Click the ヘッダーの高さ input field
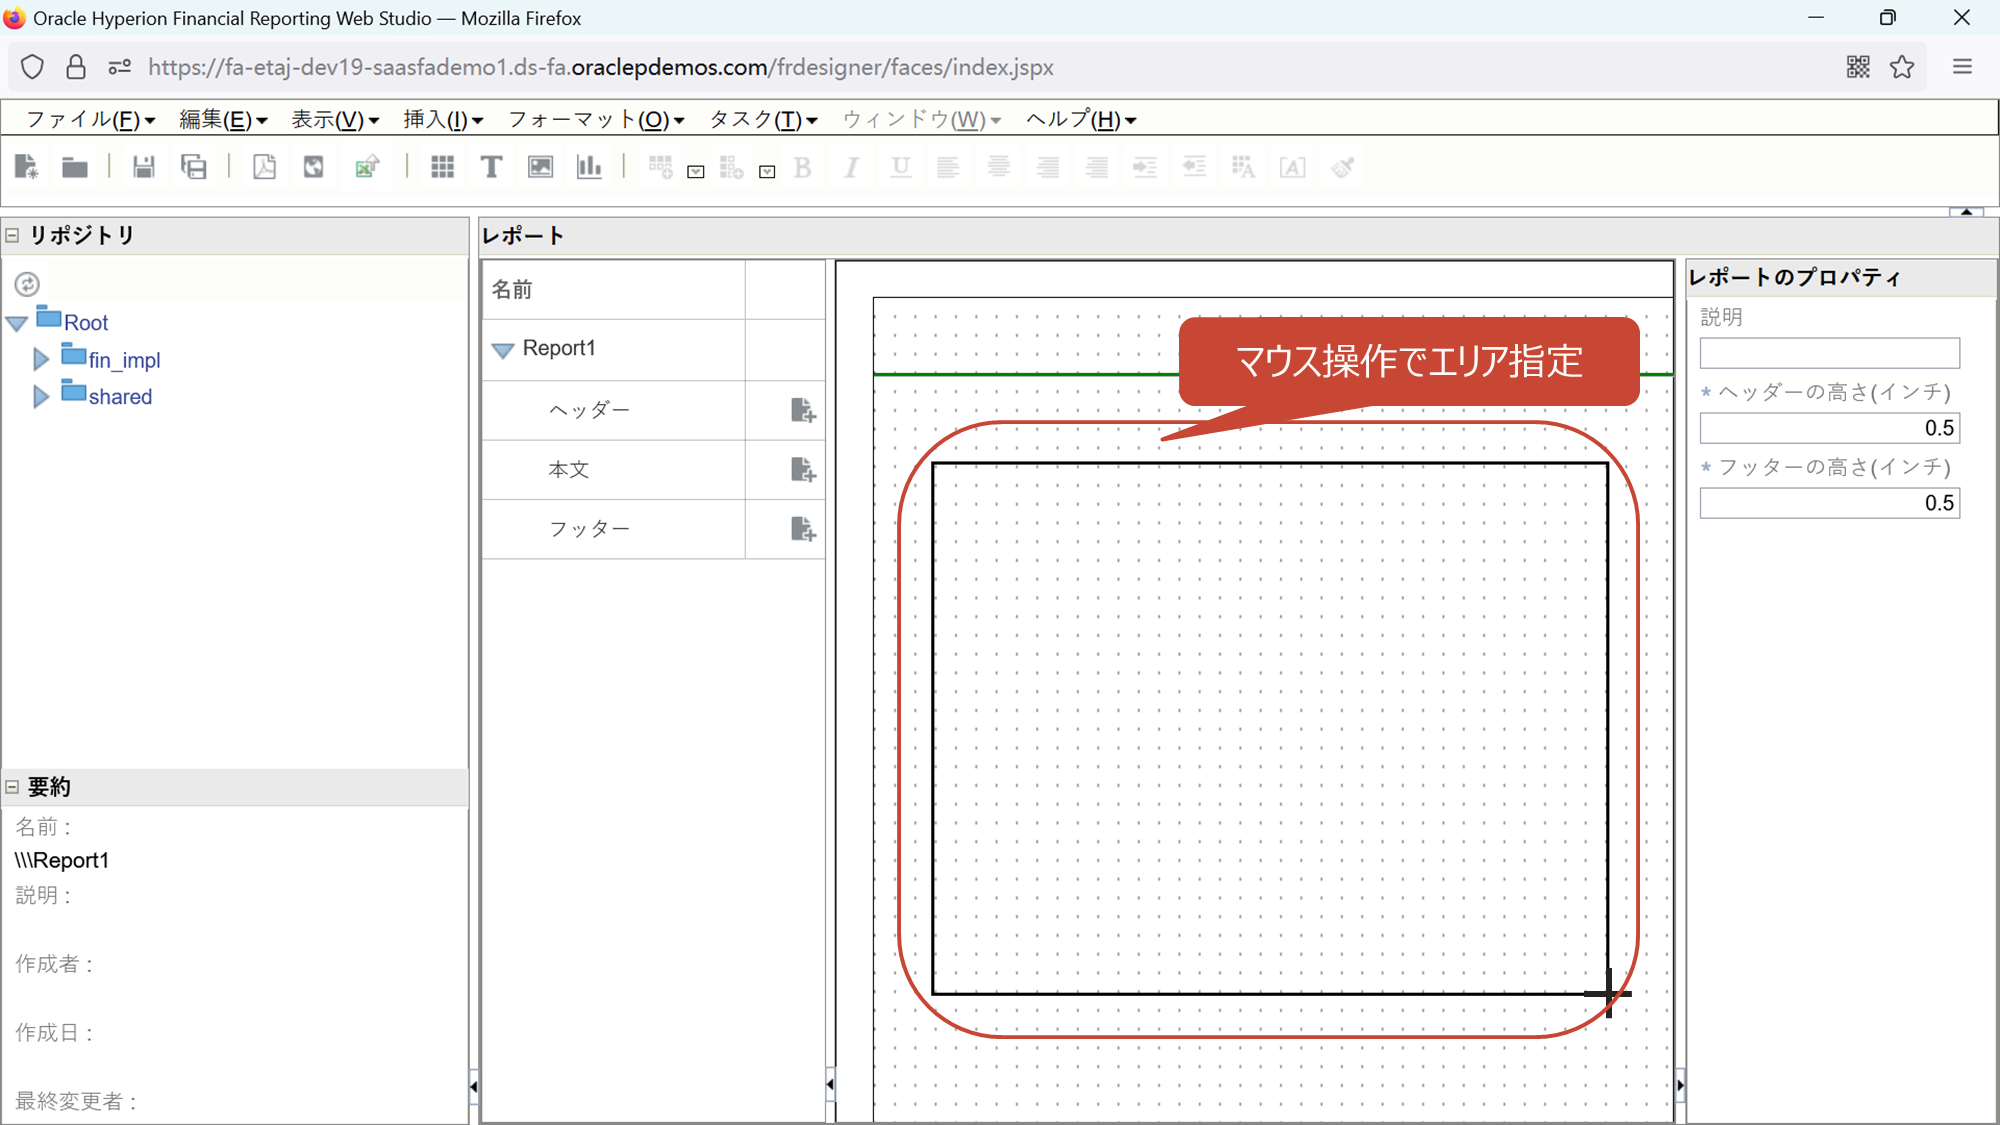This screenshot has width=2000, height=1125. pyautogui.click(x=1829, y=428)
